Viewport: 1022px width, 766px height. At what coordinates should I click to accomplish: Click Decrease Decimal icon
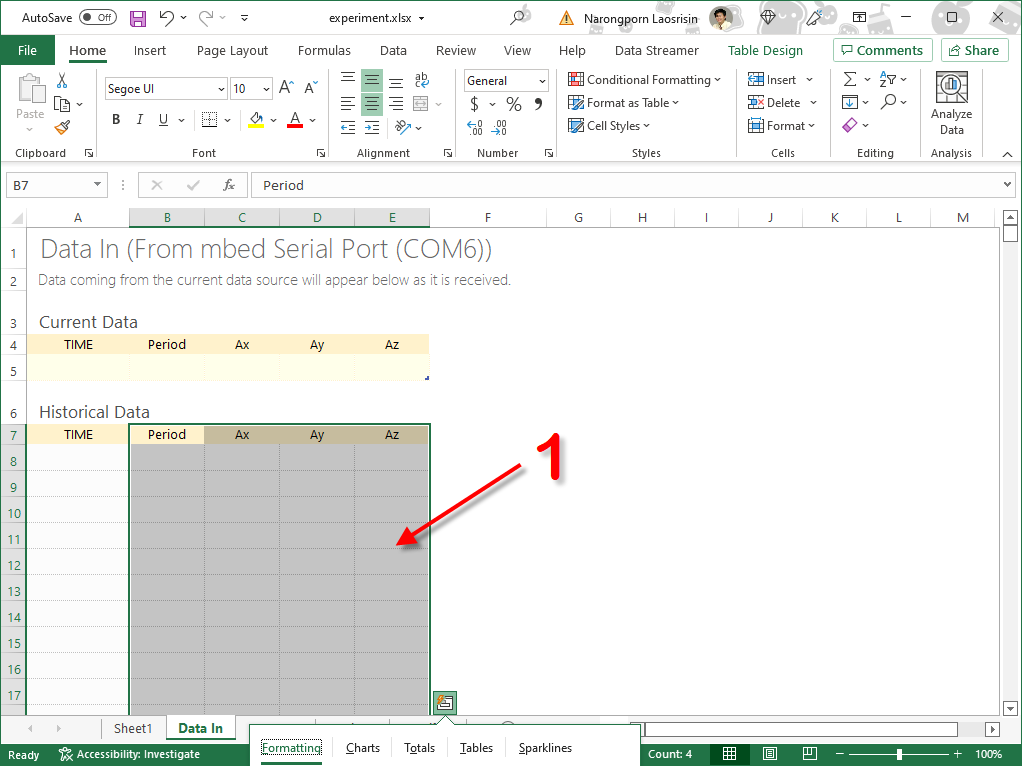tap(499, 128)
